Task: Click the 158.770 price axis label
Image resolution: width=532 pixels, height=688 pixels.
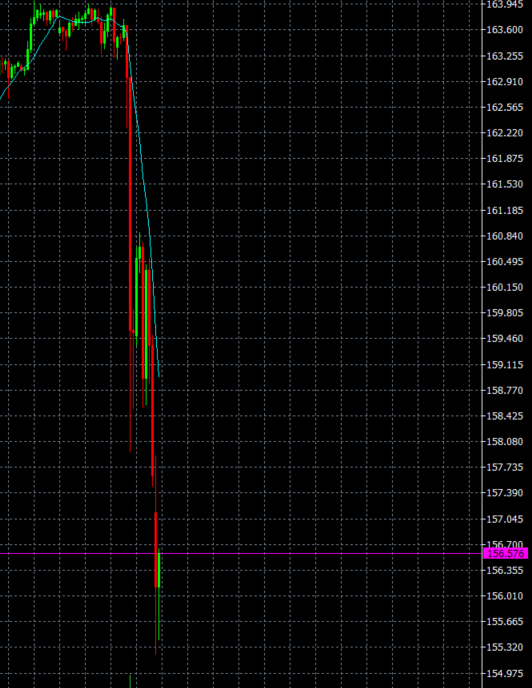Action: click(x=505, y=391)
